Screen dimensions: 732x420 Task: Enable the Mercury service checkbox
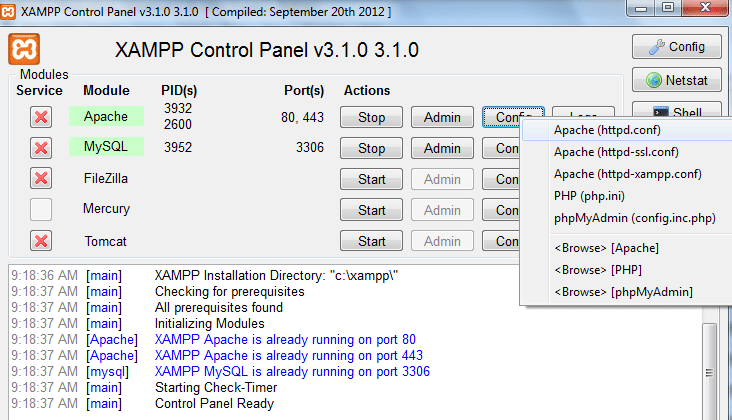tap(41, 210)
